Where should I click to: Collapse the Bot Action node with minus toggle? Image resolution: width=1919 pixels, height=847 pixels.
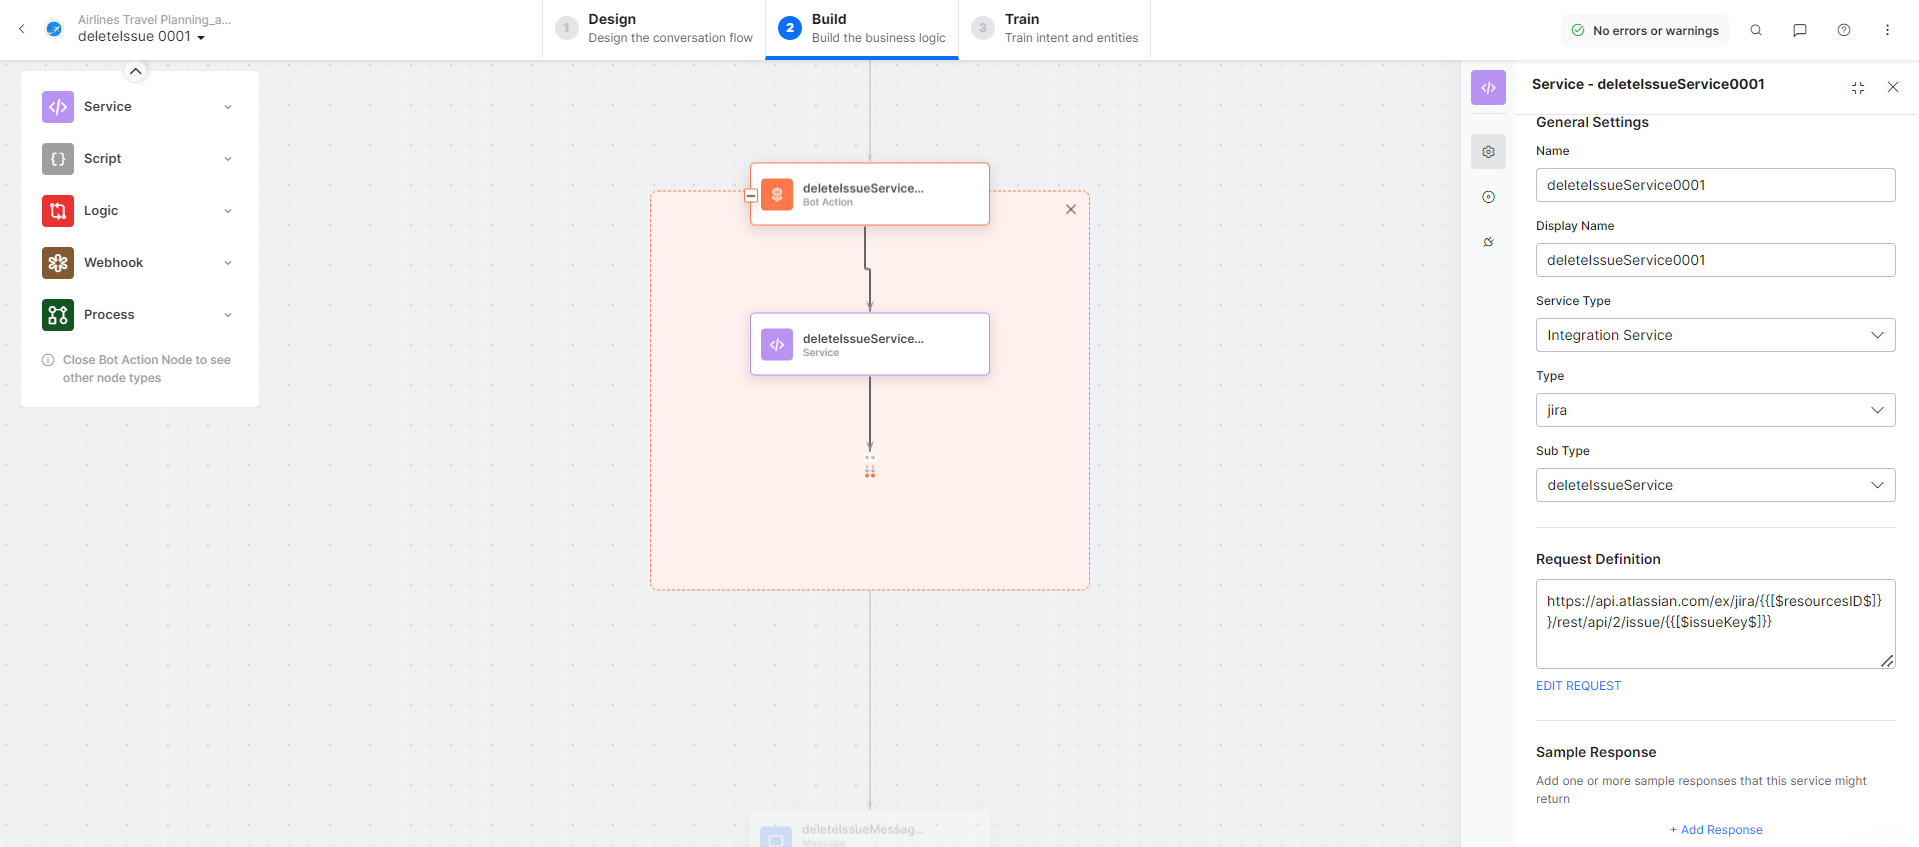751,196
